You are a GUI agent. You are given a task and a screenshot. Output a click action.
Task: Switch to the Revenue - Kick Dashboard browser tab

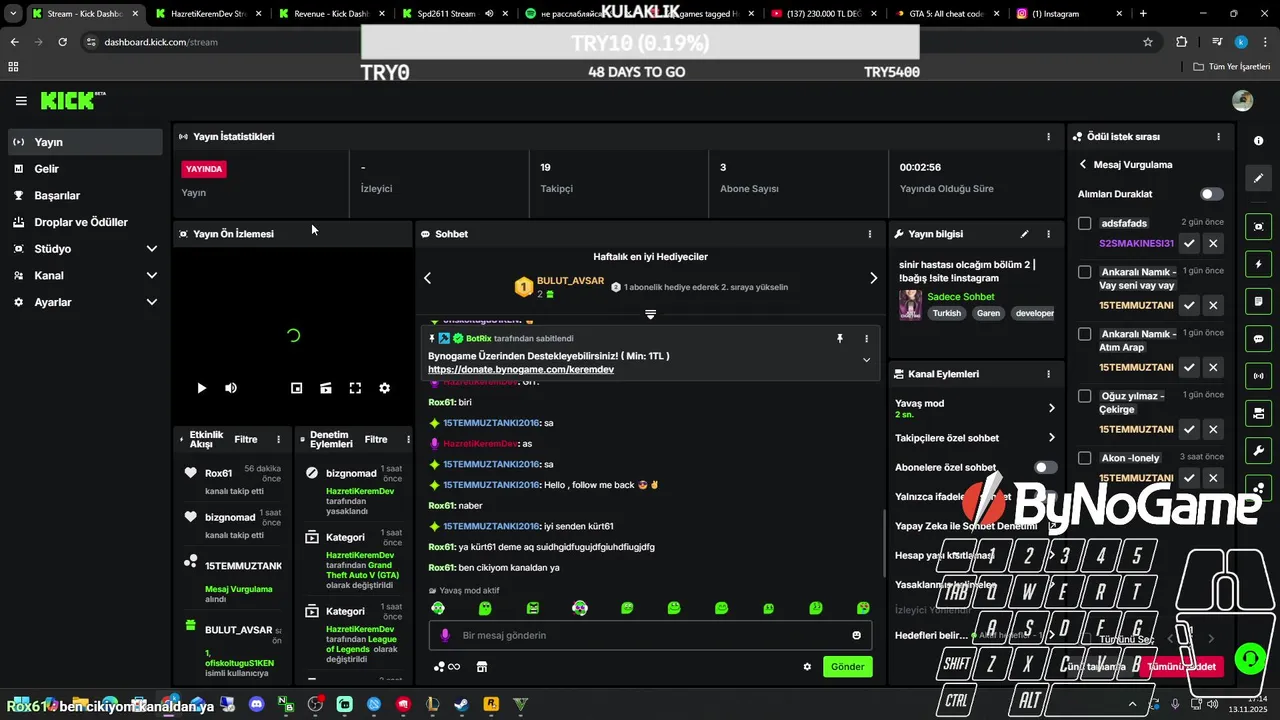coord(329,14)
